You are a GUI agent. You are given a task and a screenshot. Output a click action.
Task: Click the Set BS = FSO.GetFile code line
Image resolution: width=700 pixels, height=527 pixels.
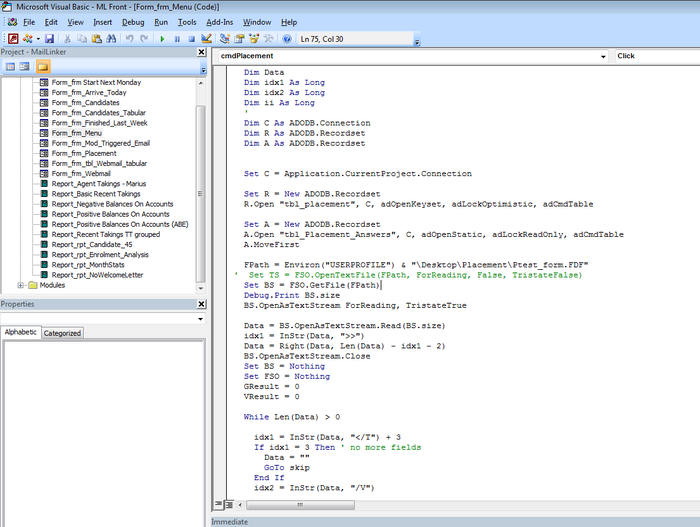(312, 285)
